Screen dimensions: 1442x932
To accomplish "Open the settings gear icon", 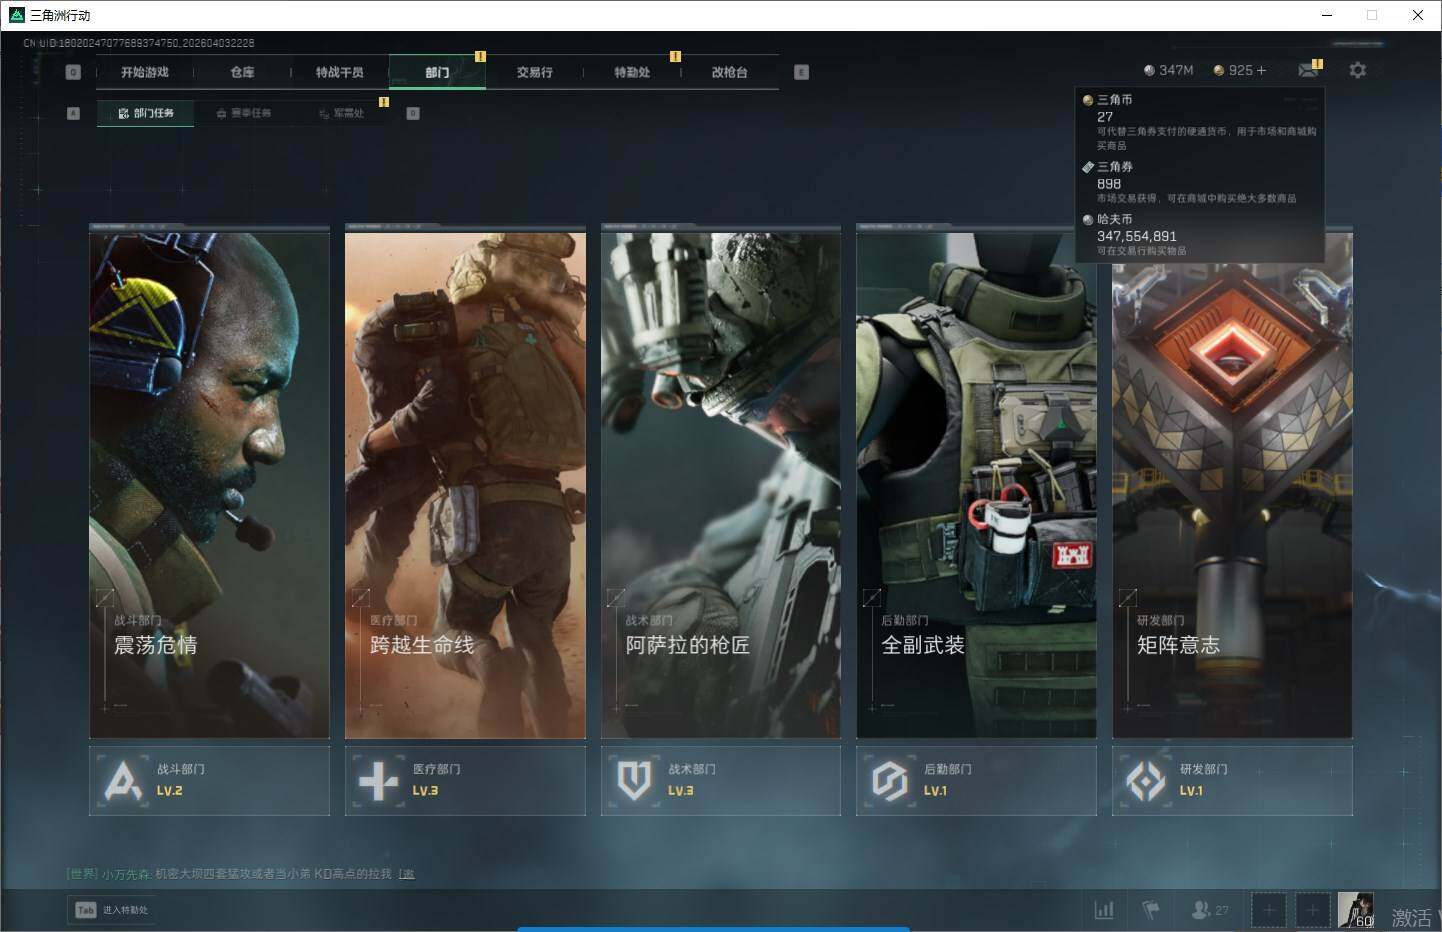I will click(1357, 70).
